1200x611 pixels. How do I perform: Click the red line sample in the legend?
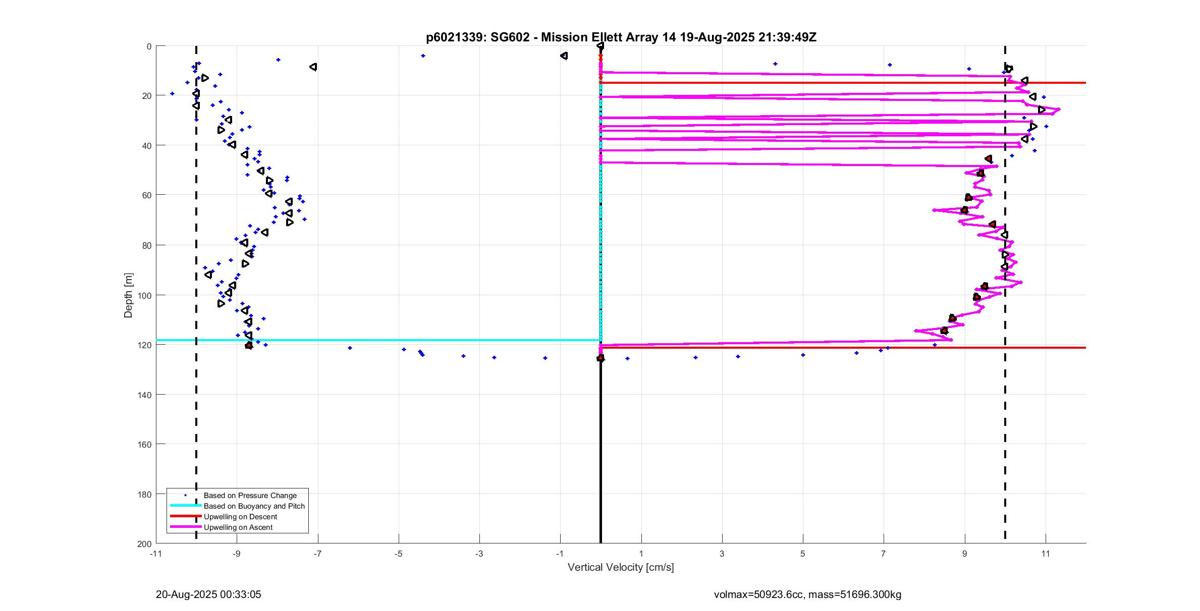tap(185, 516)
